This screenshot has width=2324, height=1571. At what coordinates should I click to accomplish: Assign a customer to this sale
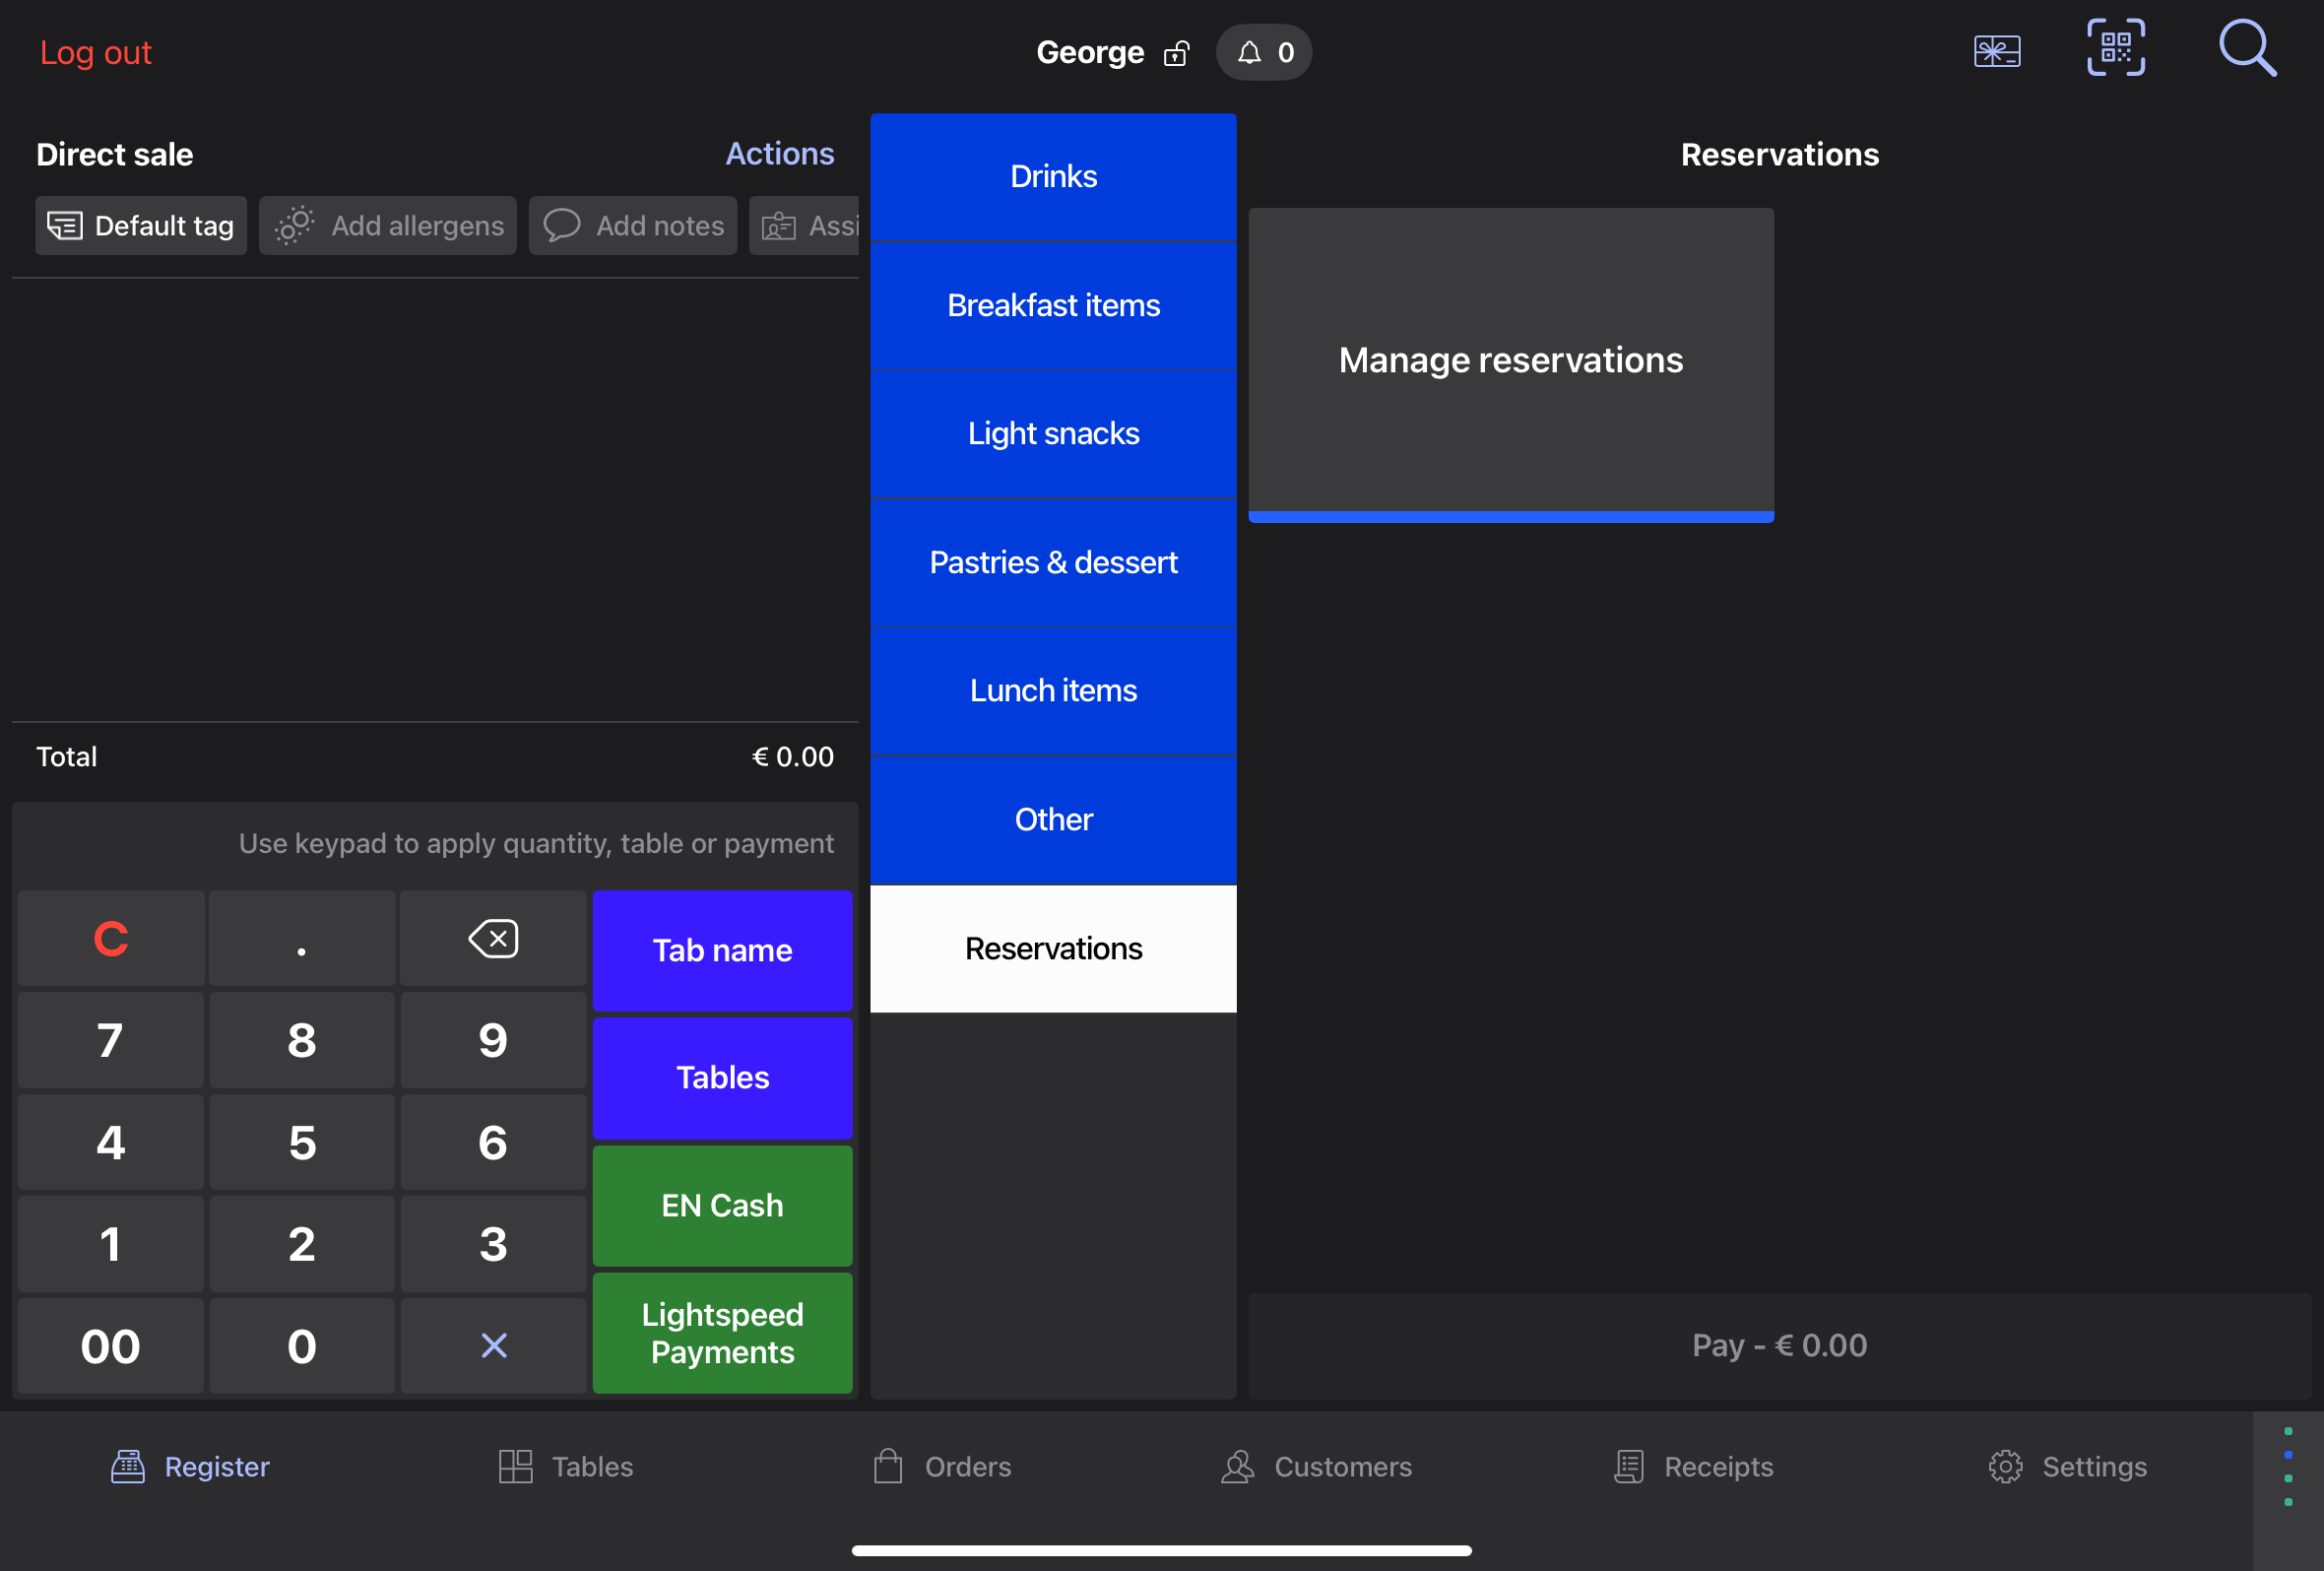coord(820,225)
